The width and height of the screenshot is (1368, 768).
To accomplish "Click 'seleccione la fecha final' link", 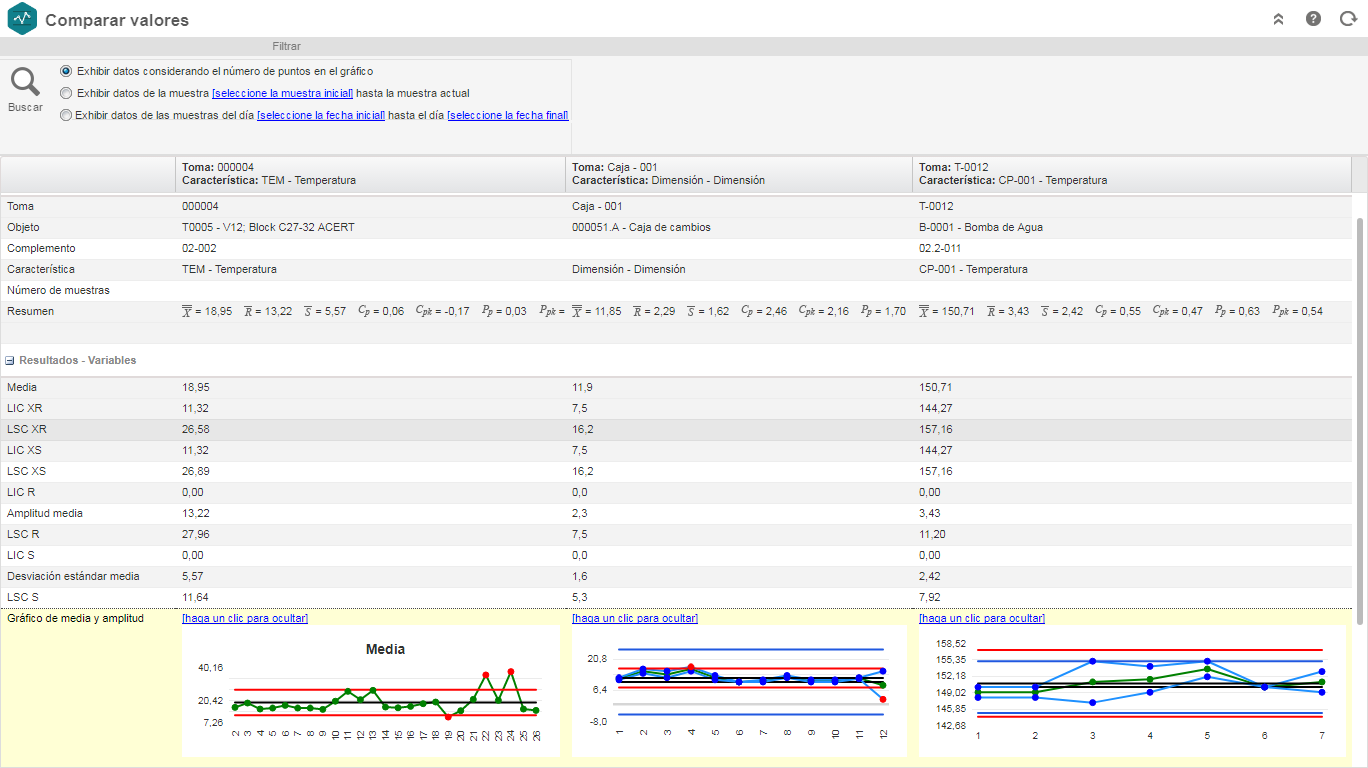I will click(508, 115).
